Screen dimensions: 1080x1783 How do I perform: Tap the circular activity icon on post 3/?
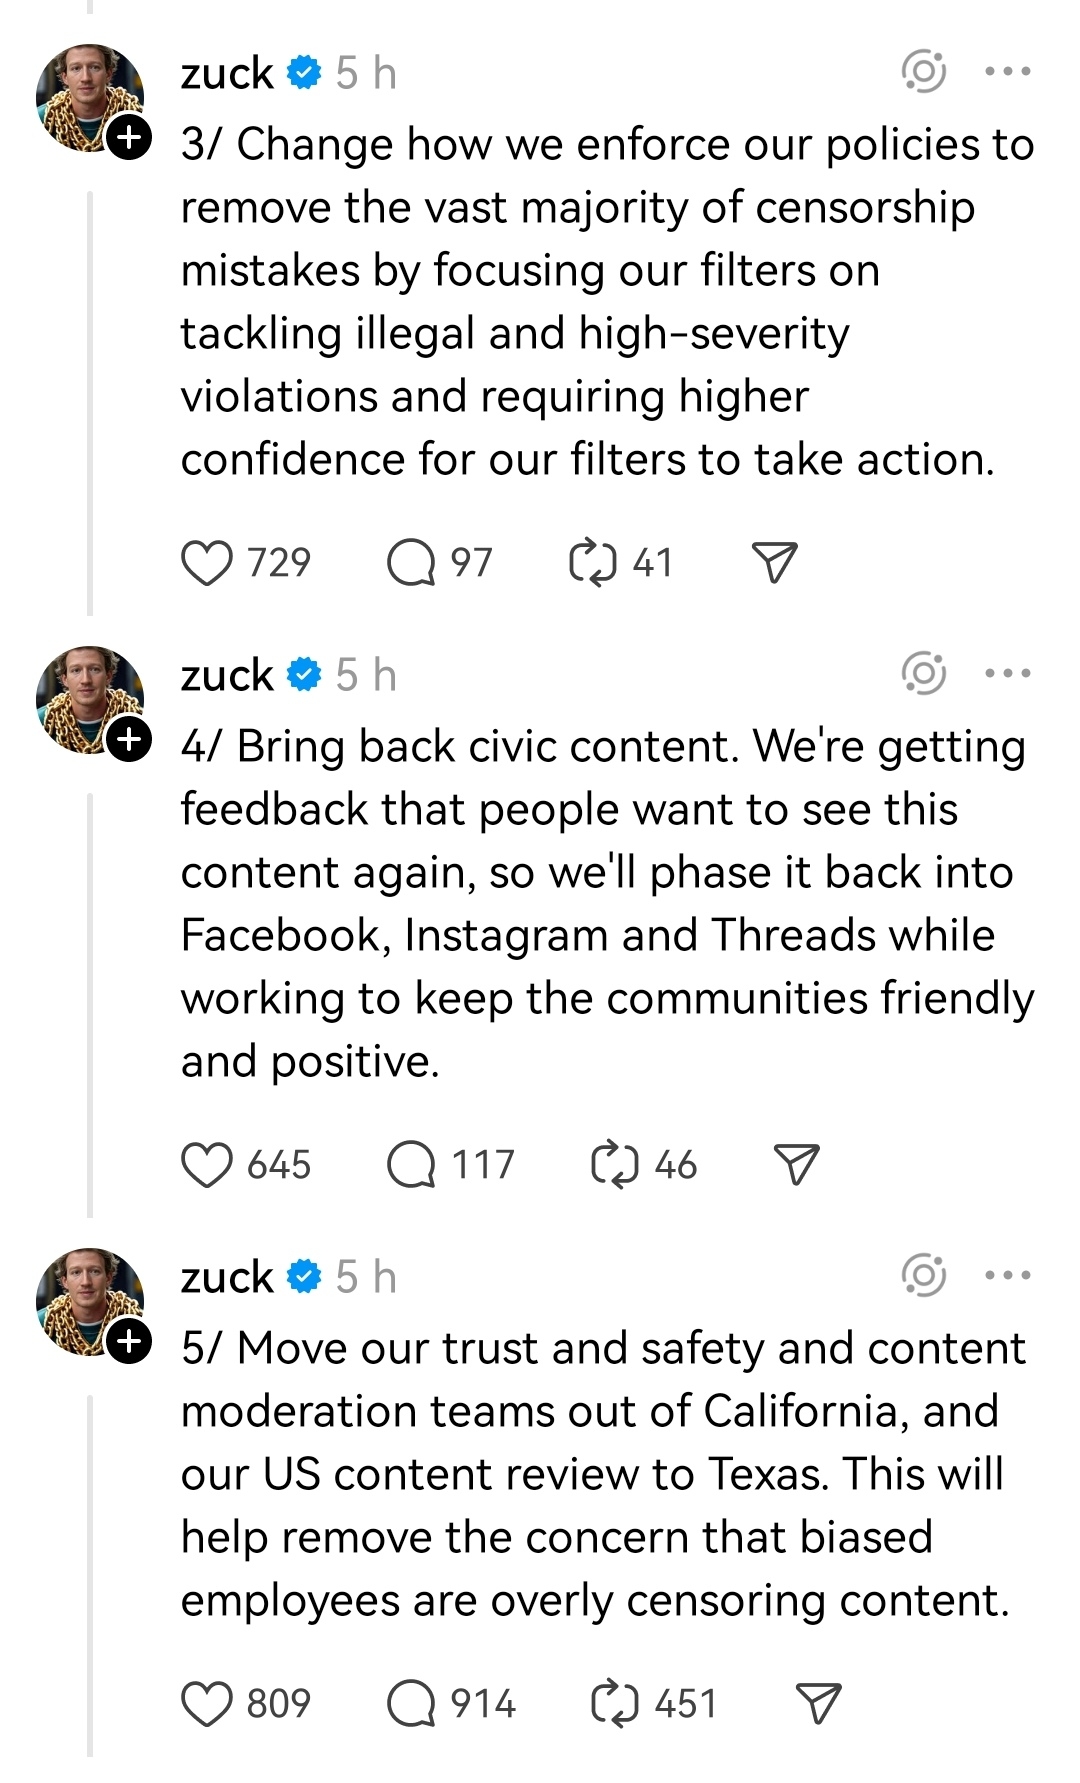(x=923, y=72)
